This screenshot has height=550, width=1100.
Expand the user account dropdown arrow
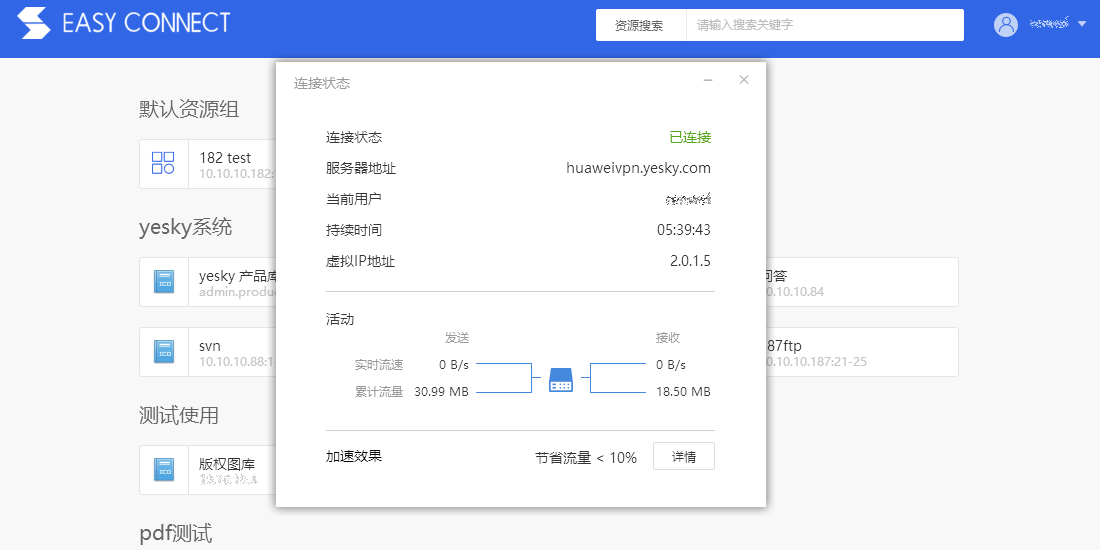point(1082,25)
